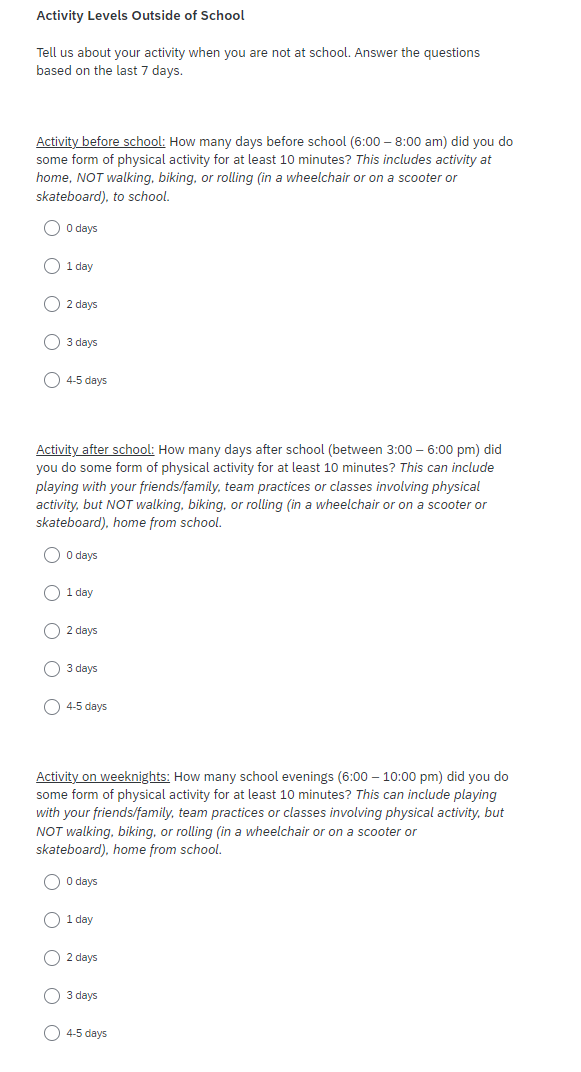
Task: Select 3 days for activity on weeknights
Action: [x=52, y=995]
